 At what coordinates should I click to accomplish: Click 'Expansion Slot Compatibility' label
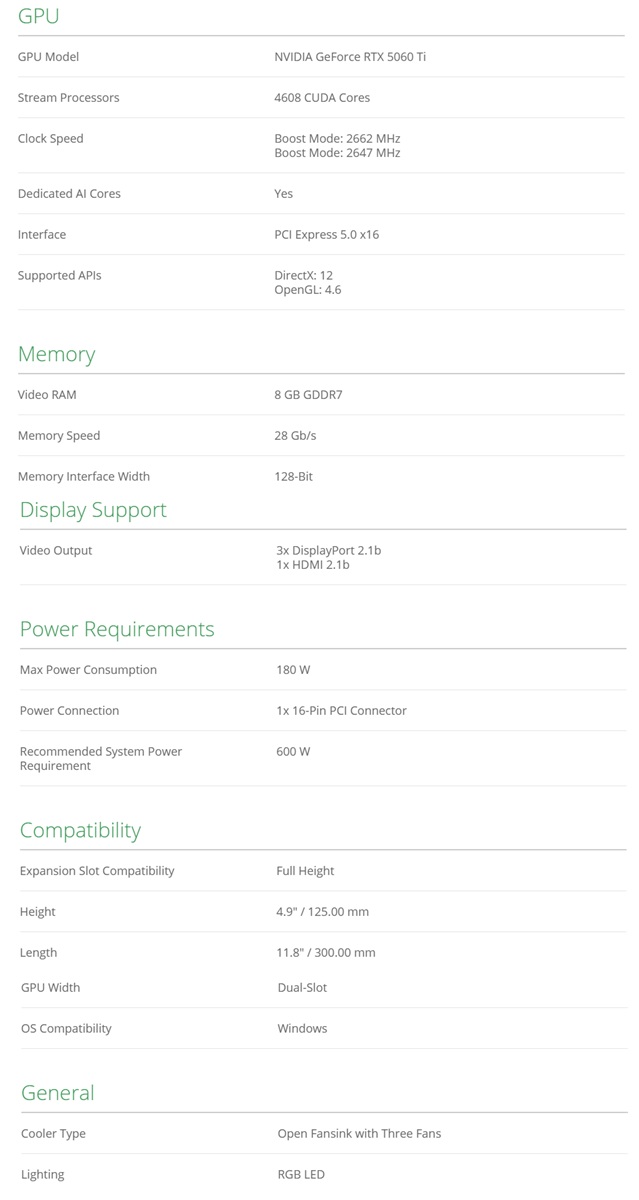tap(97, 871)
